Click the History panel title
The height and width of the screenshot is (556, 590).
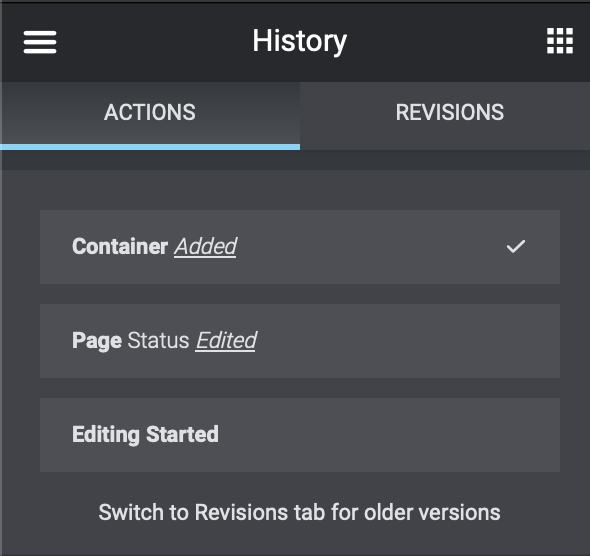coord(300,41)
